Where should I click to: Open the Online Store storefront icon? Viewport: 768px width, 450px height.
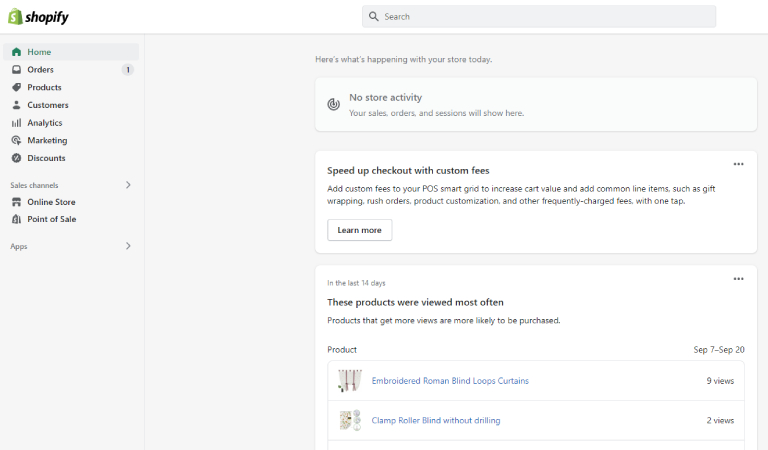pyautogui.click(x=16, y=202)
